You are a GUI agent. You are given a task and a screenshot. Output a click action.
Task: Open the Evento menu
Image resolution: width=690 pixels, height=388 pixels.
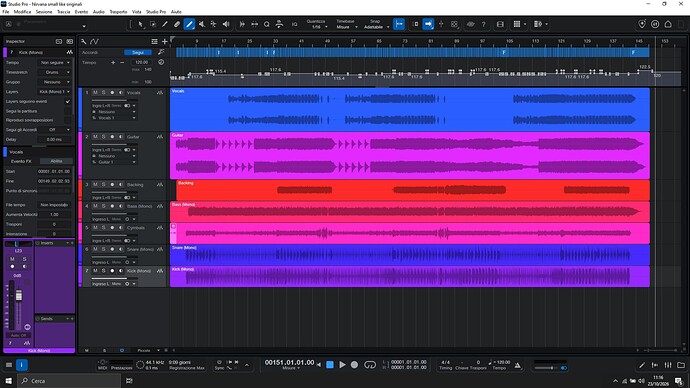(x=81, y=12)
